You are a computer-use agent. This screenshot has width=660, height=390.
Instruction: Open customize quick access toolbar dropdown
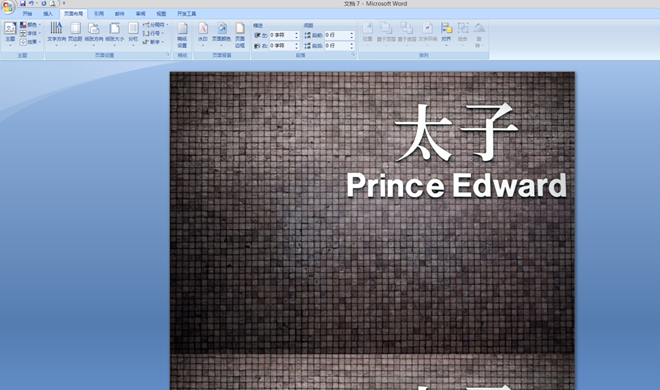[x=64, y=3]
